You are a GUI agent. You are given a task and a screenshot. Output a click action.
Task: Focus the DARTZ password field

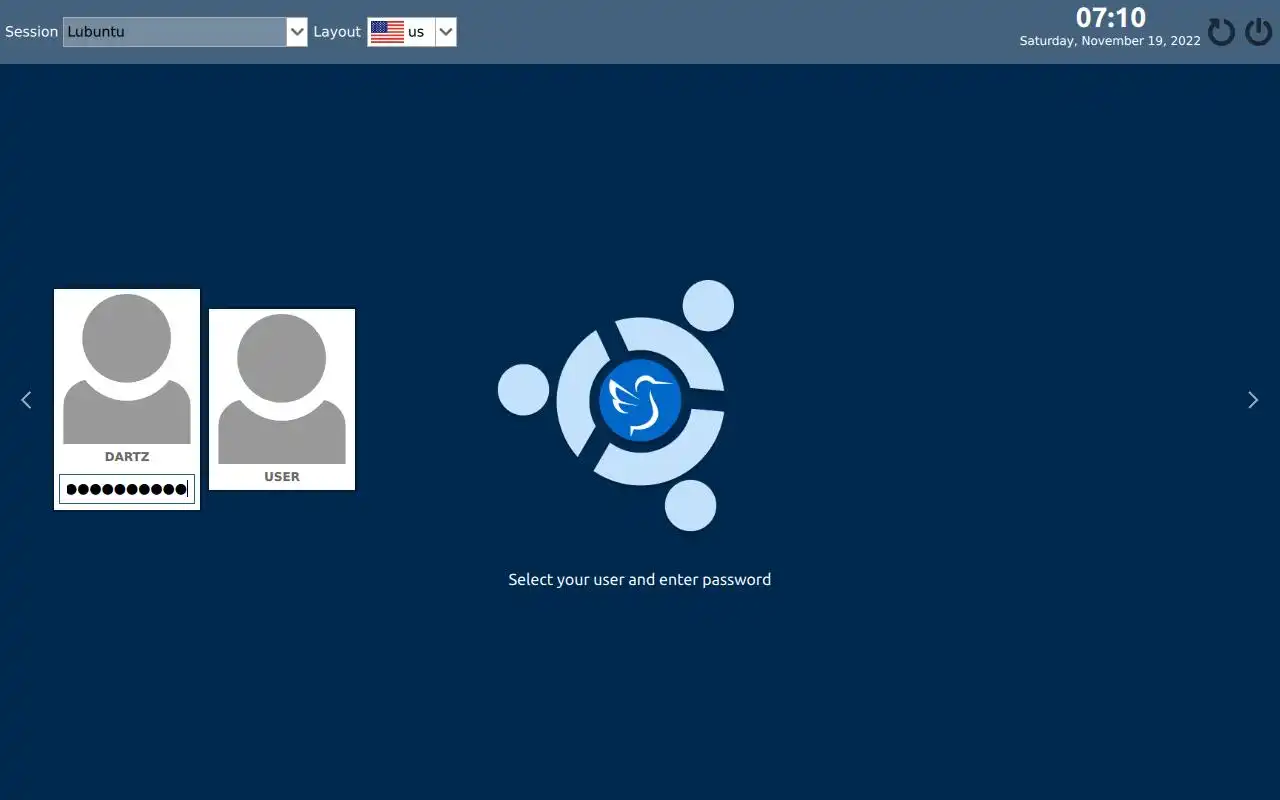127,489
